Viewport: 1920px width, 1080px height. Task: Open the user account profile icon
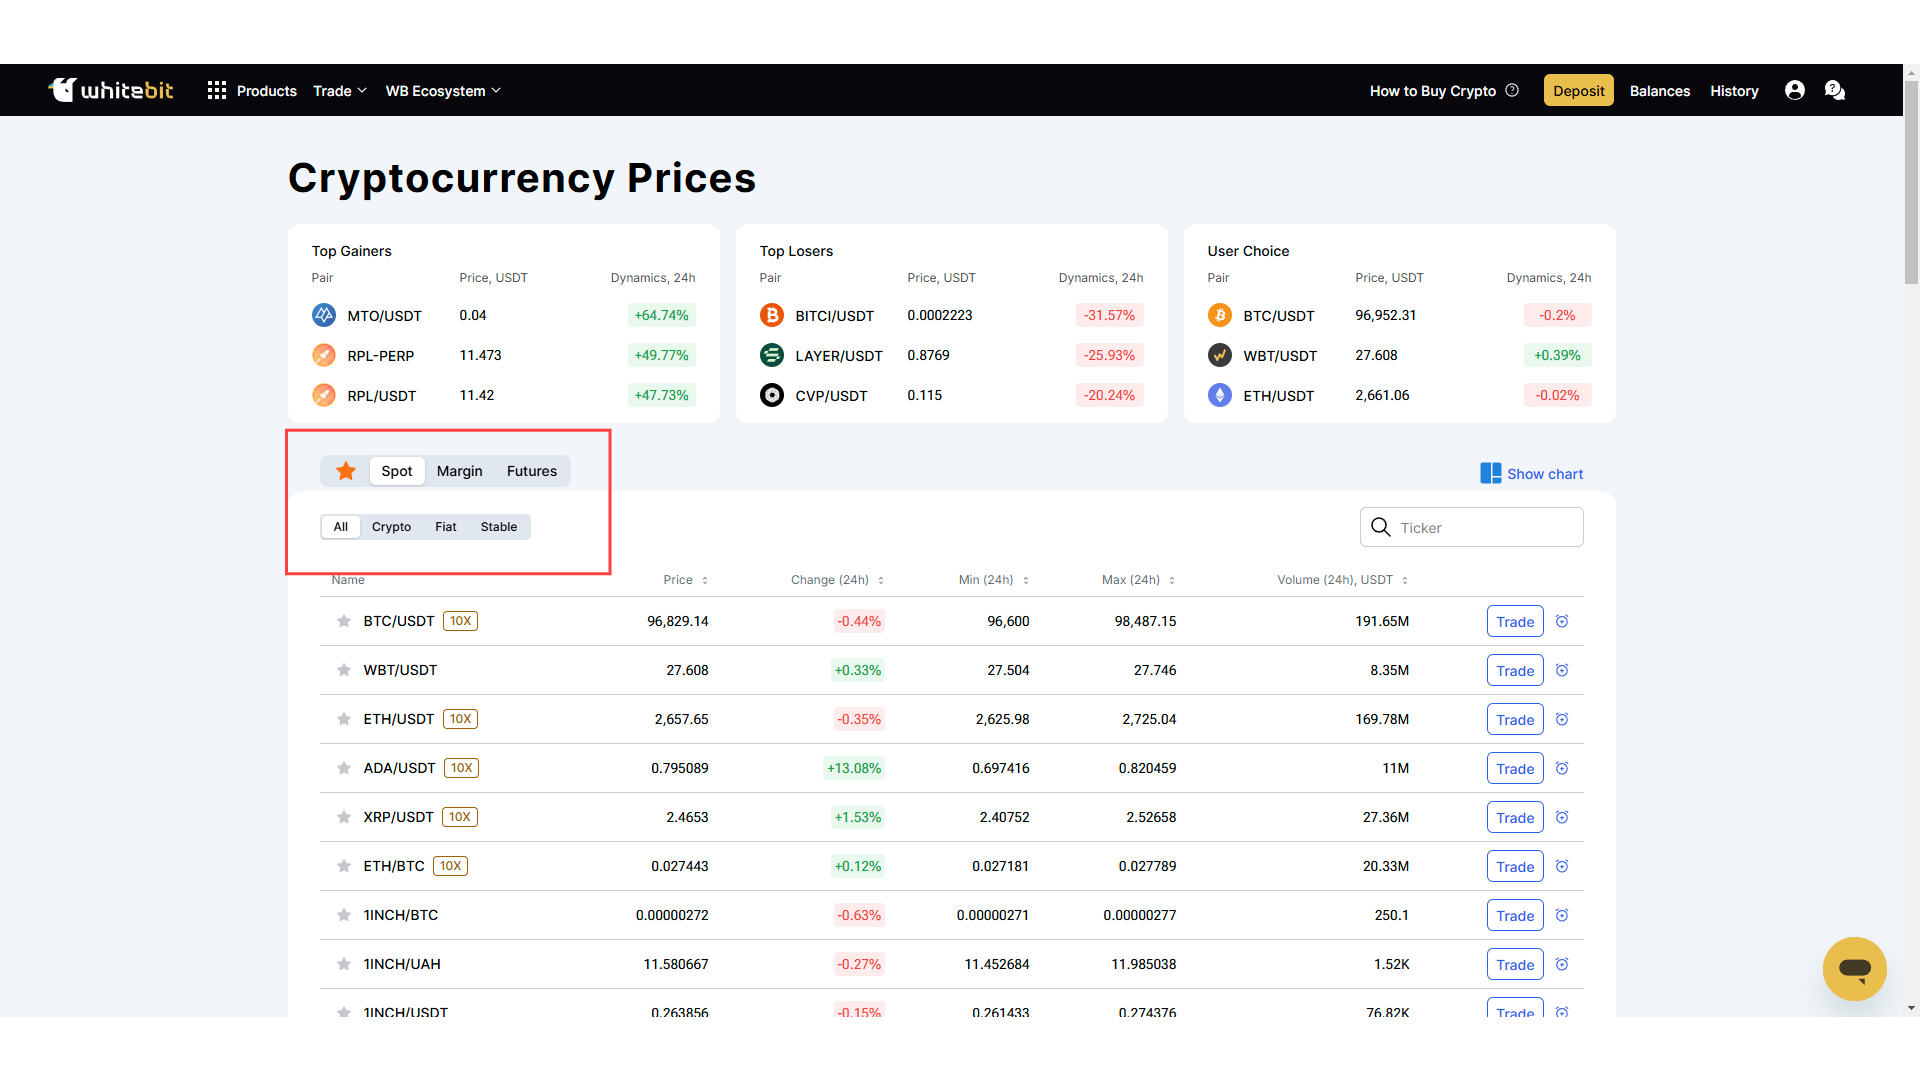coord(1795,91)
